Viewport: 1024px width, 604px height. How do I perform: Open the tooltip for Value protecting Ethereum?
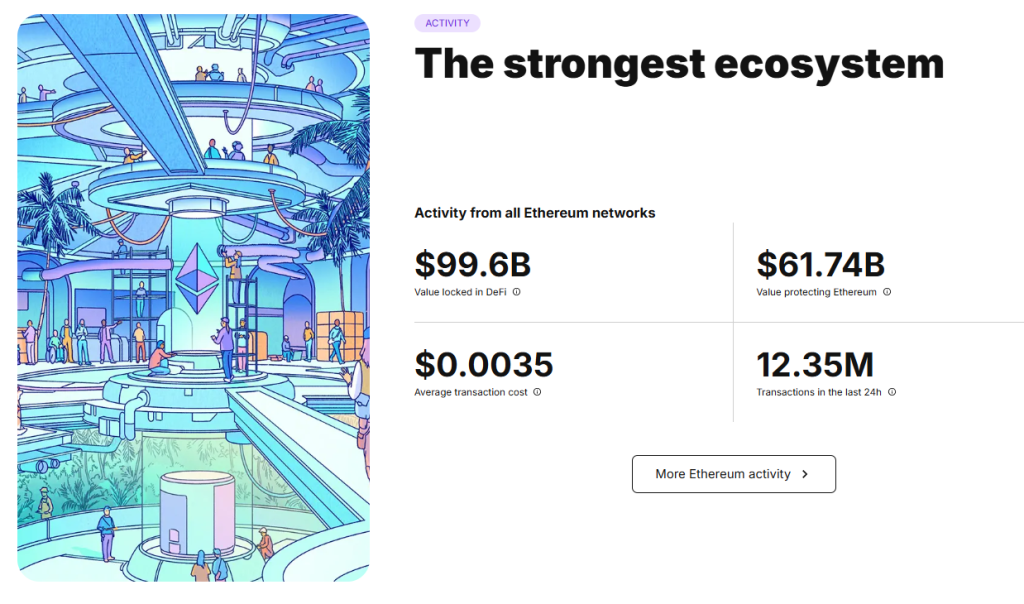pos(887,291)
